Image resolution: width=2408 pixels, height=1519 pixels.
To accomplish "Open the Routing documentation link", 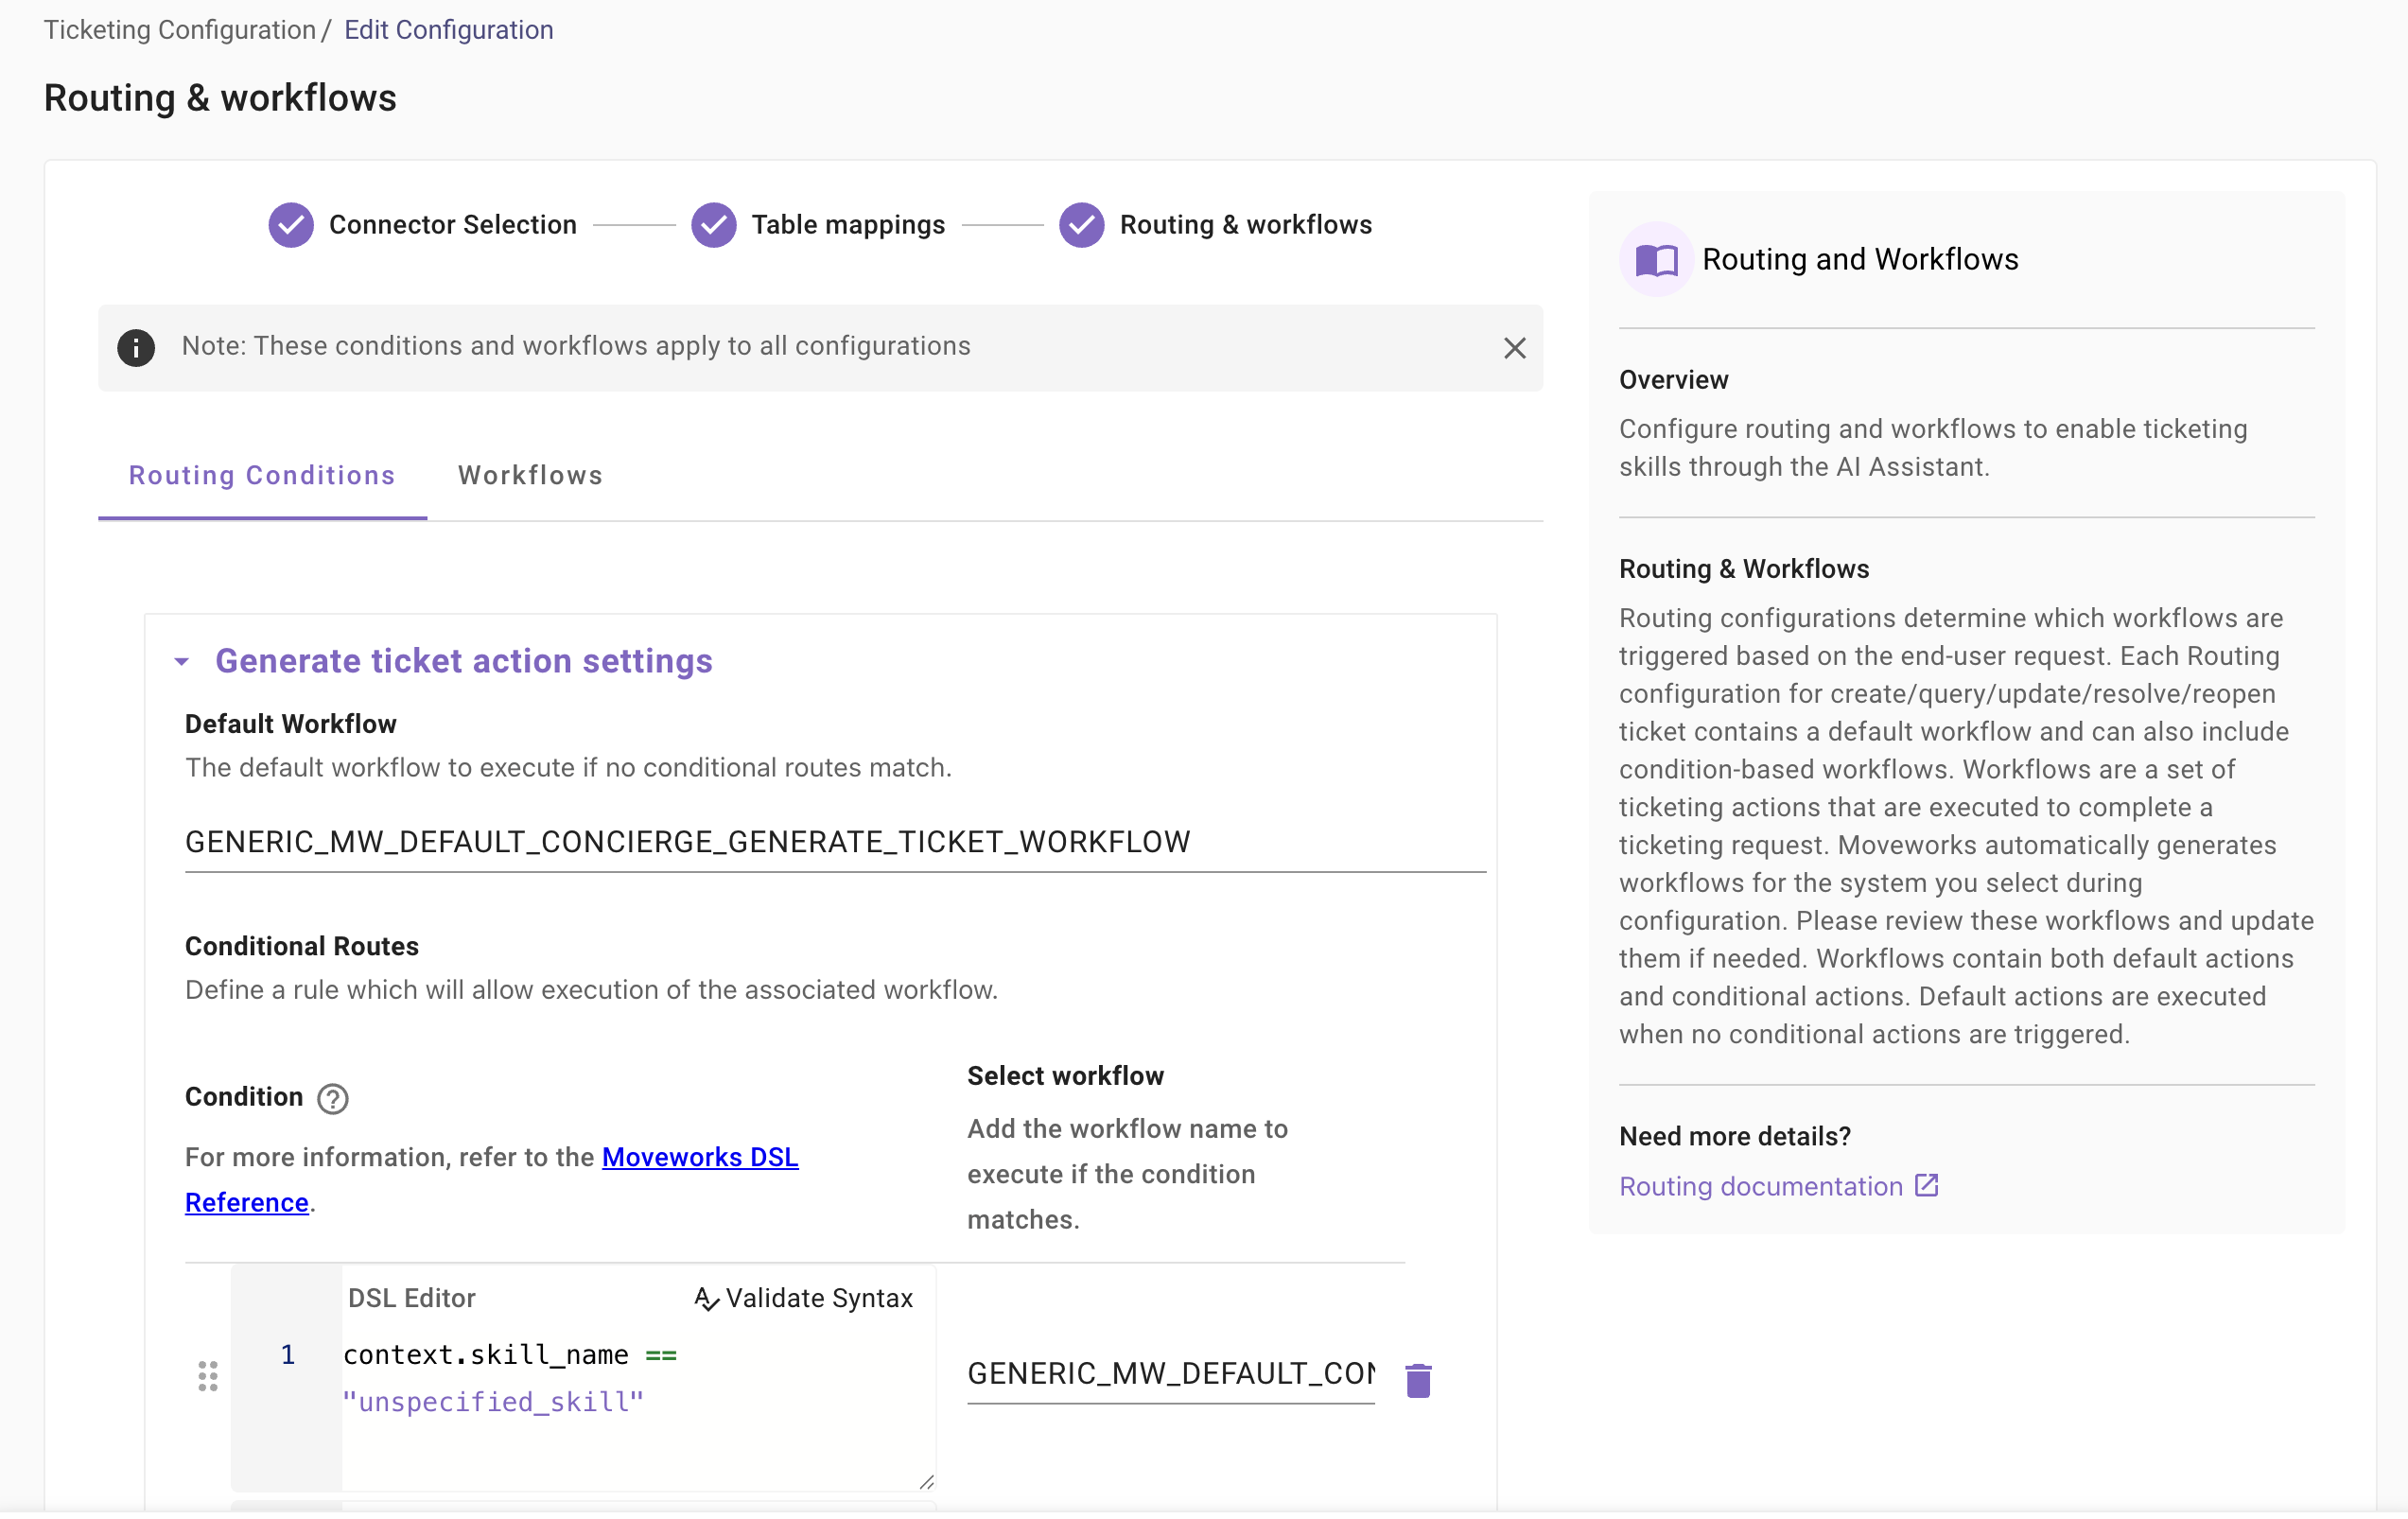I will coord(1760,1186).
